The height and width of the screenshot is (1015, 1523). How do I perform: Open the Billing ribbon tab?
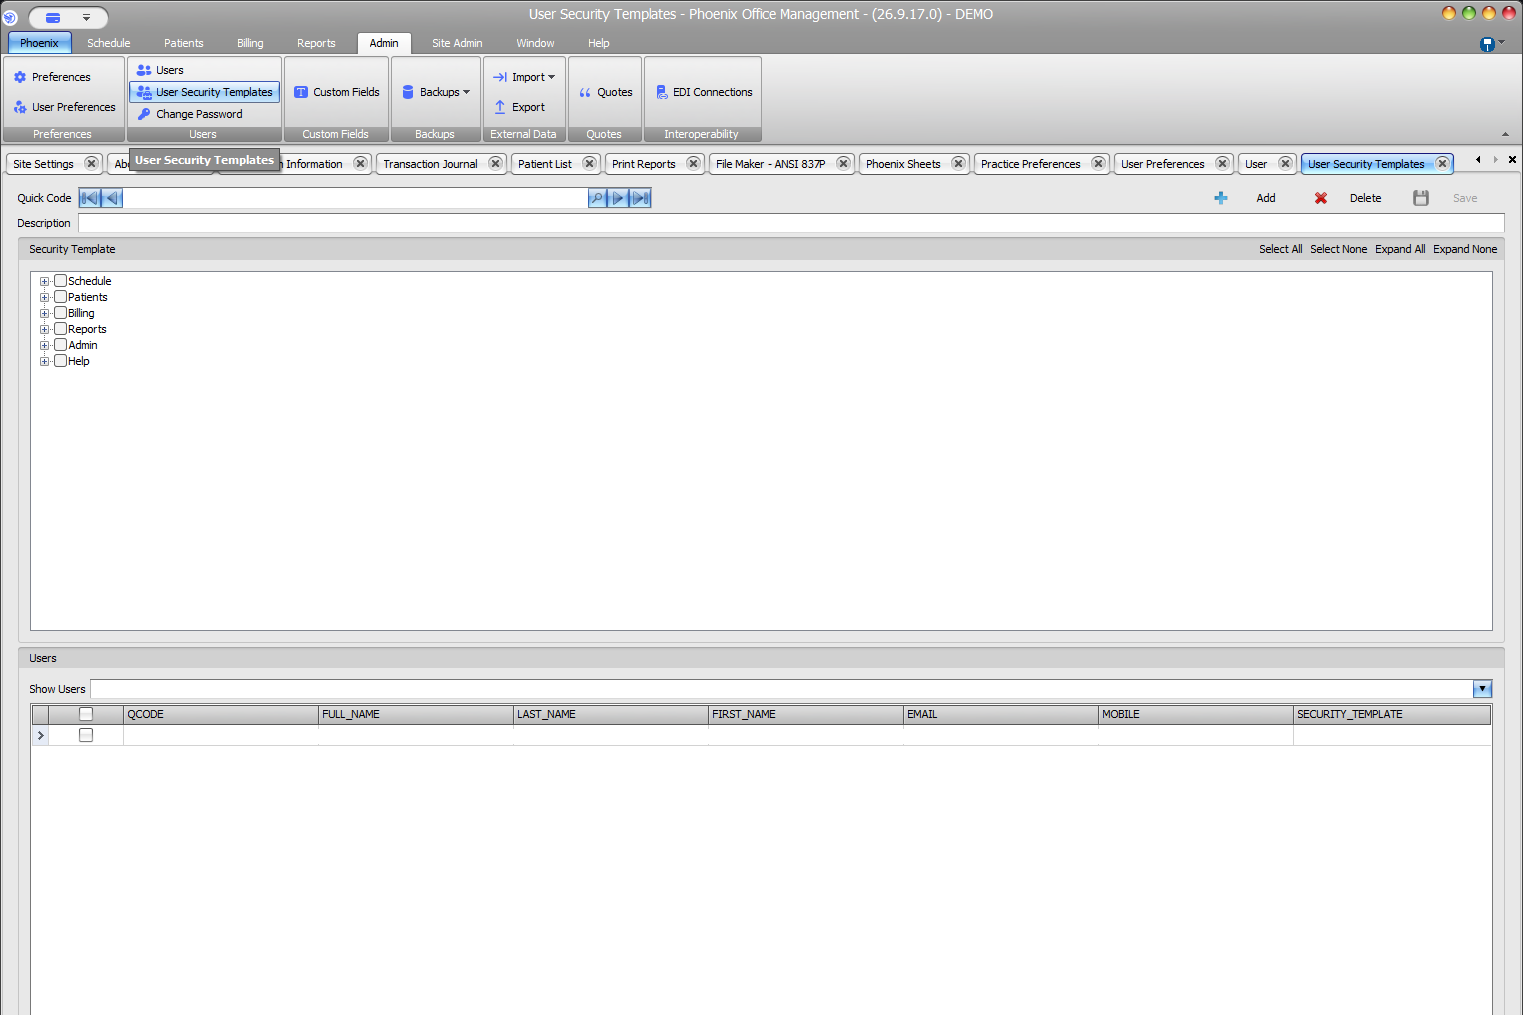pos(250,43)
